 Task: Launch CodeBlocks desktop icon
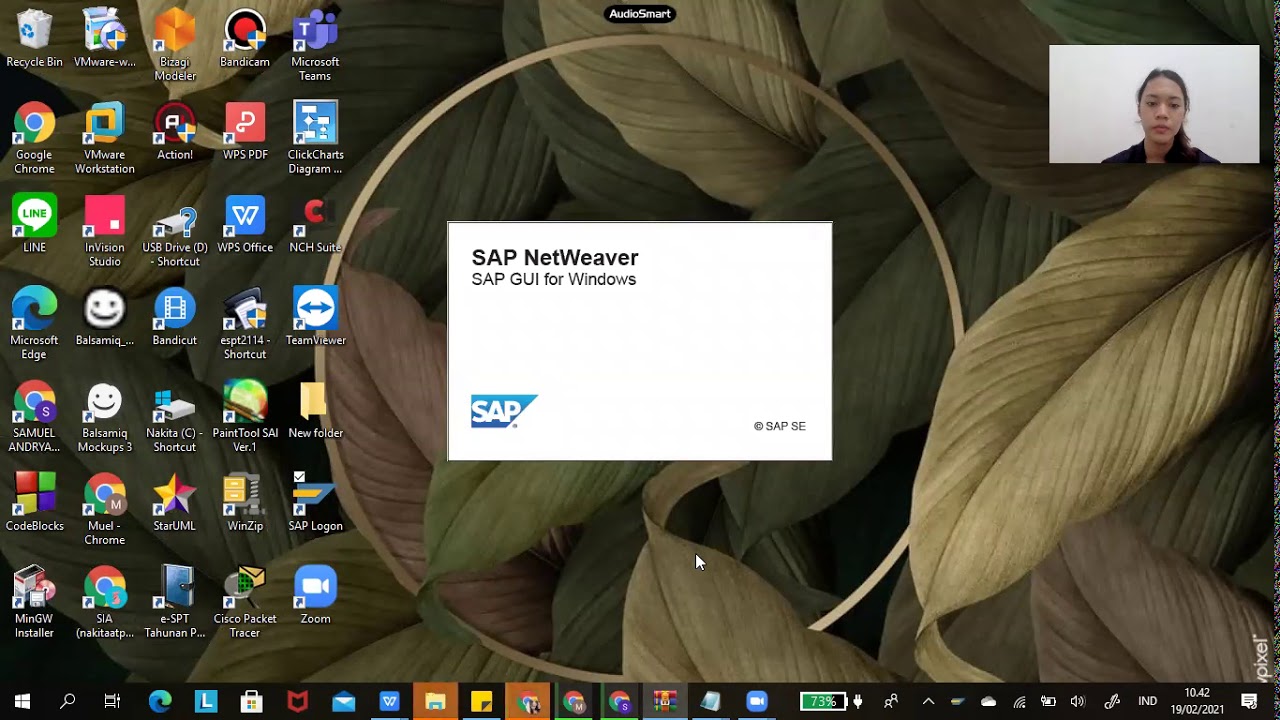(x=34, y=503)
